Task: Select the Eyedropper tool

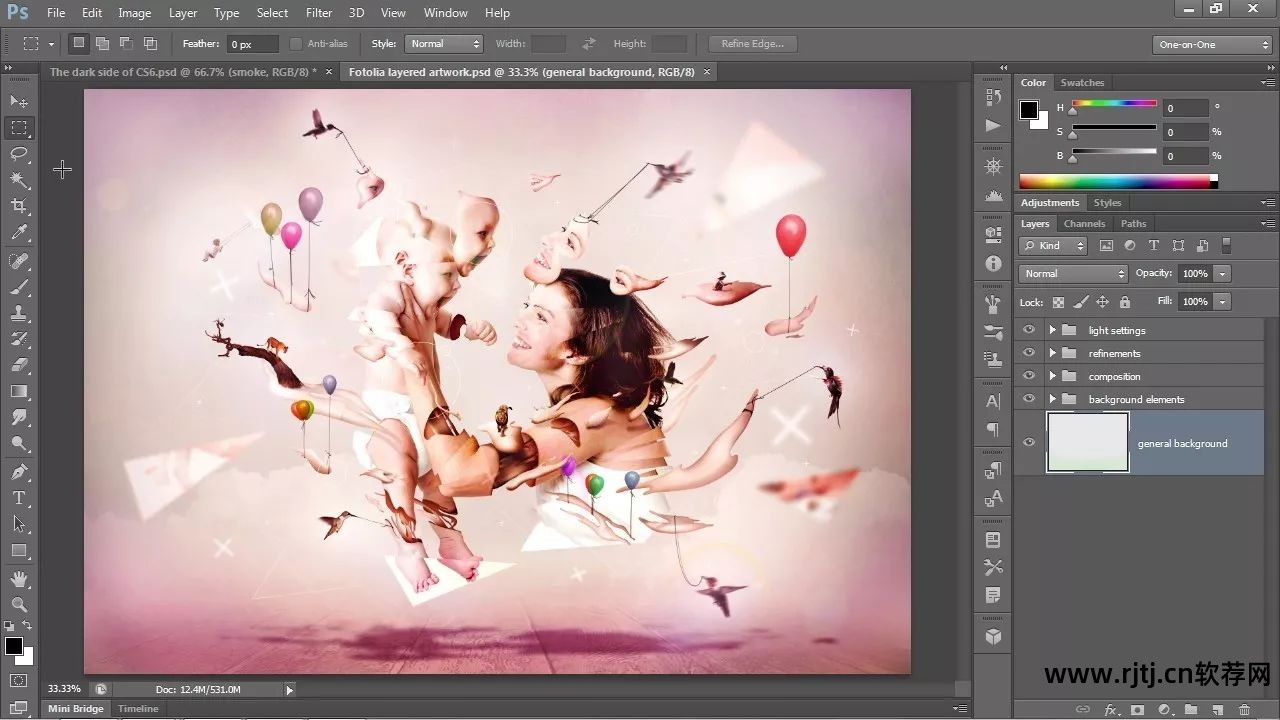Action: (x=19, y=233)
